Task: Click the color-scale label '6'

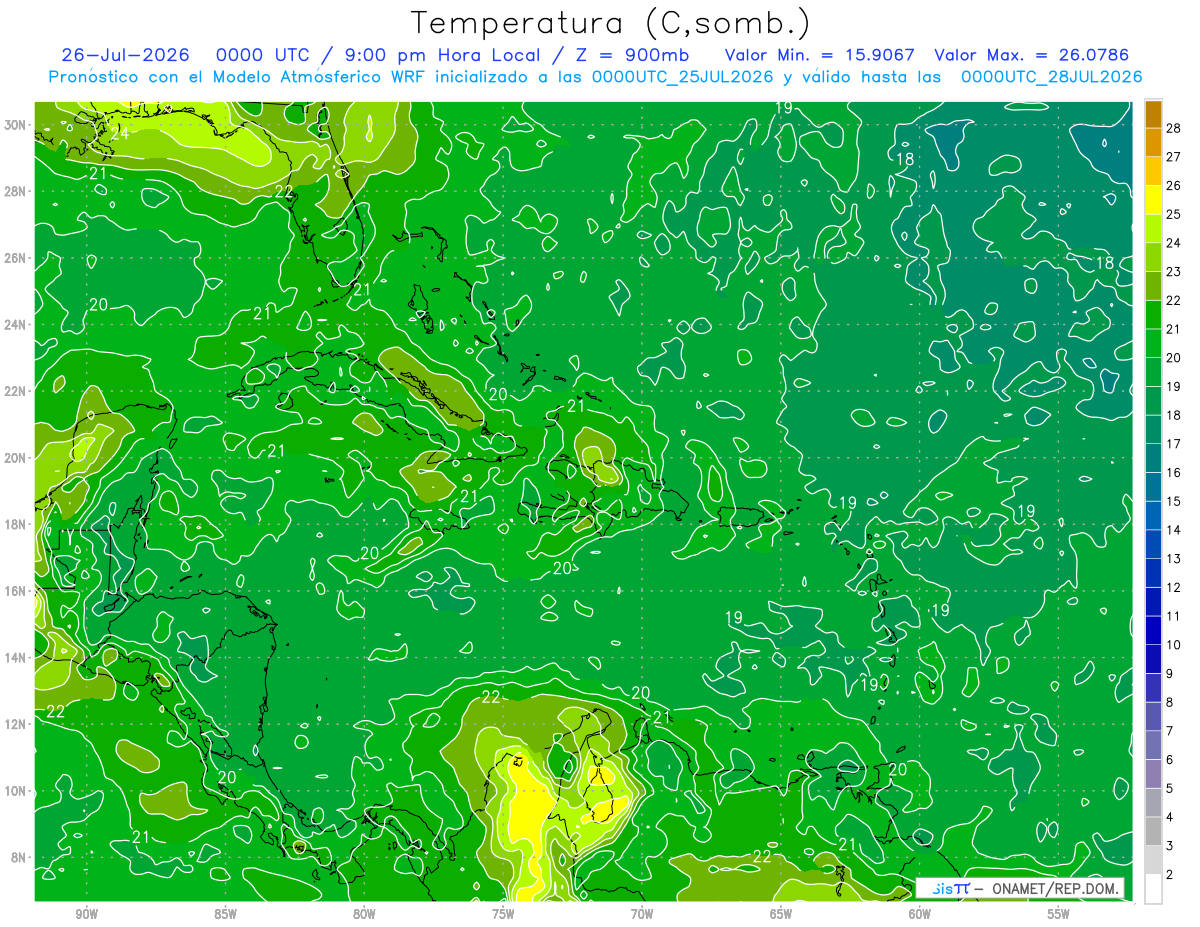Action: tap(1170, 760)
